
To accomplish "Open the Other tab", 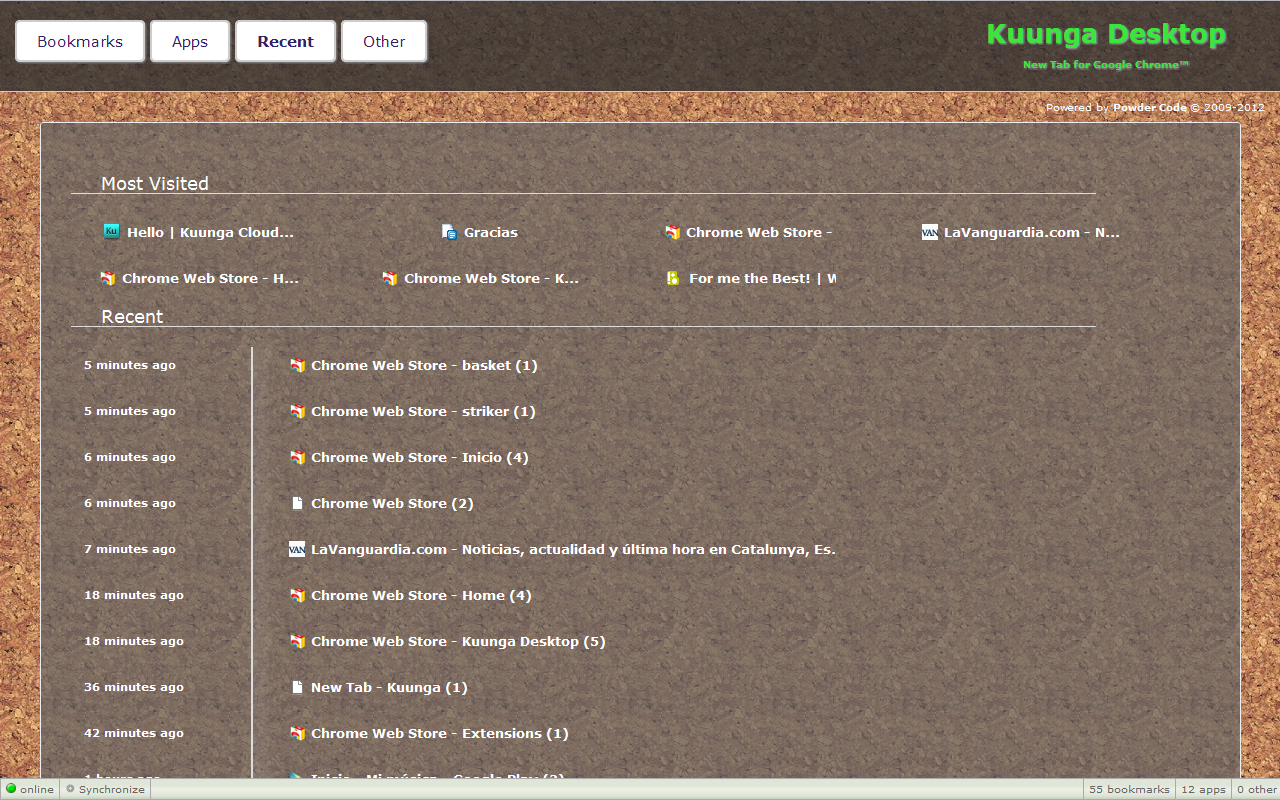I will (384, 42).
